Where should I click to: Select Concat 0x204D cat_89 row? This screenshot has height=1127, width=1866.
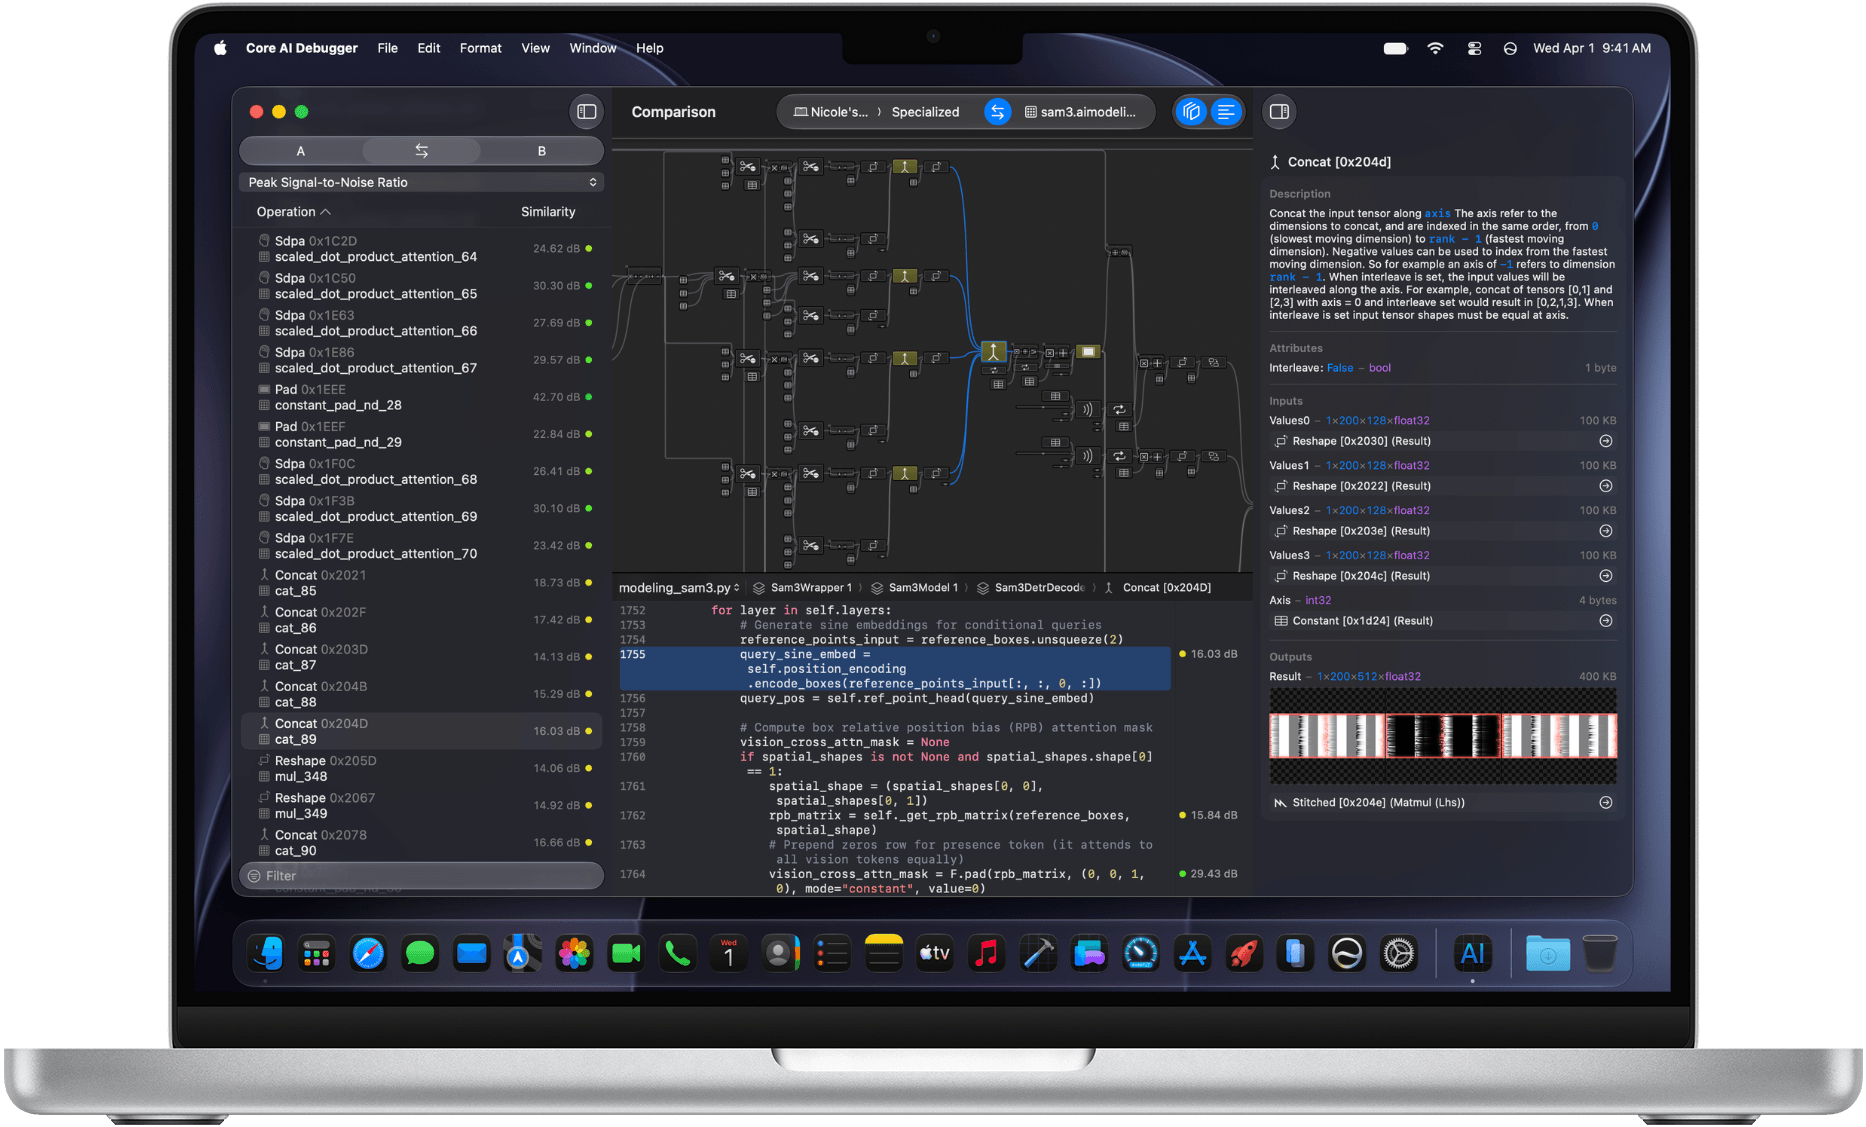point(421,731)
